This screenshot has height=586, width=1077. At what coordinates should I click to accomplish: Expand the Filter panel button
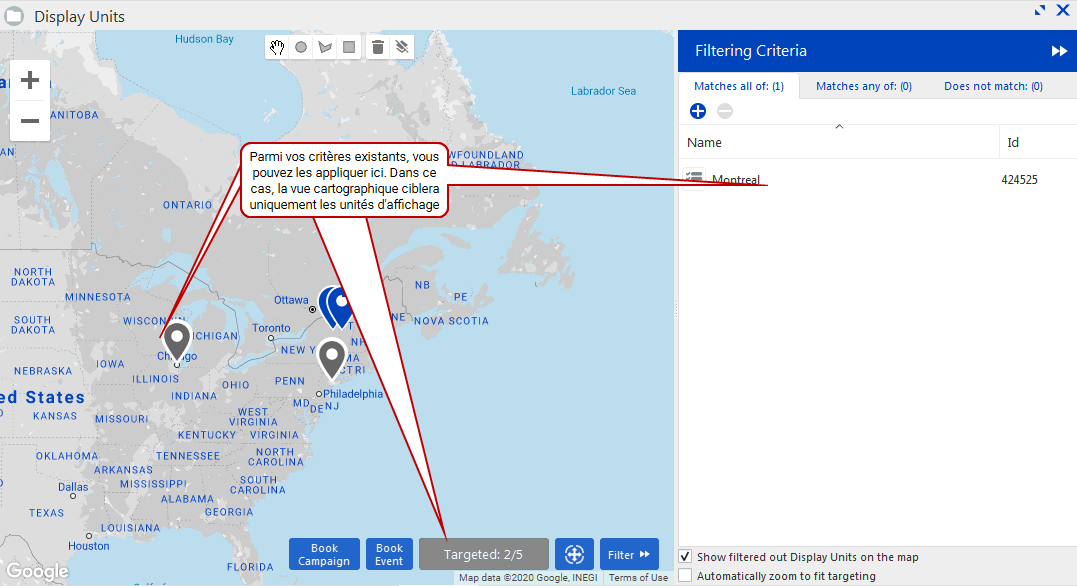pos(629,554)
